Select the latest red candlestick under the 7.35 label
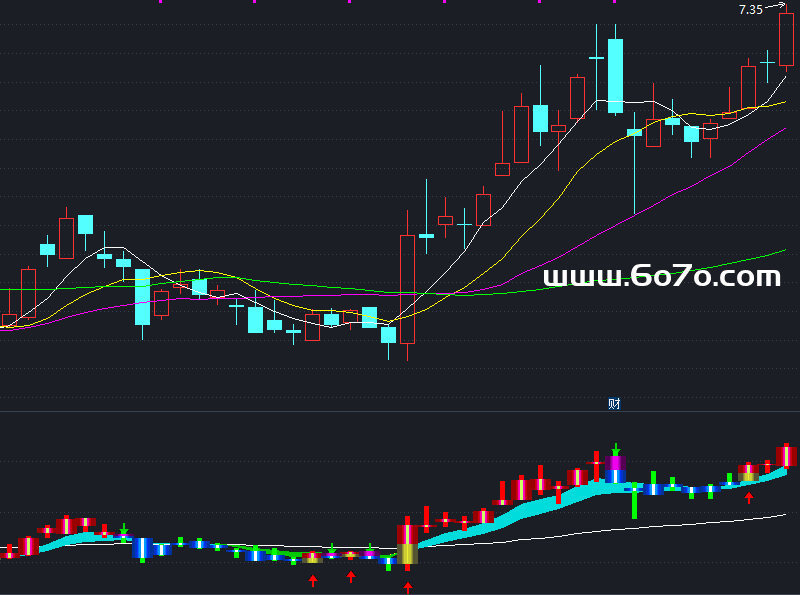This screenshot has width=800, height=595. [x=786, y=40]
